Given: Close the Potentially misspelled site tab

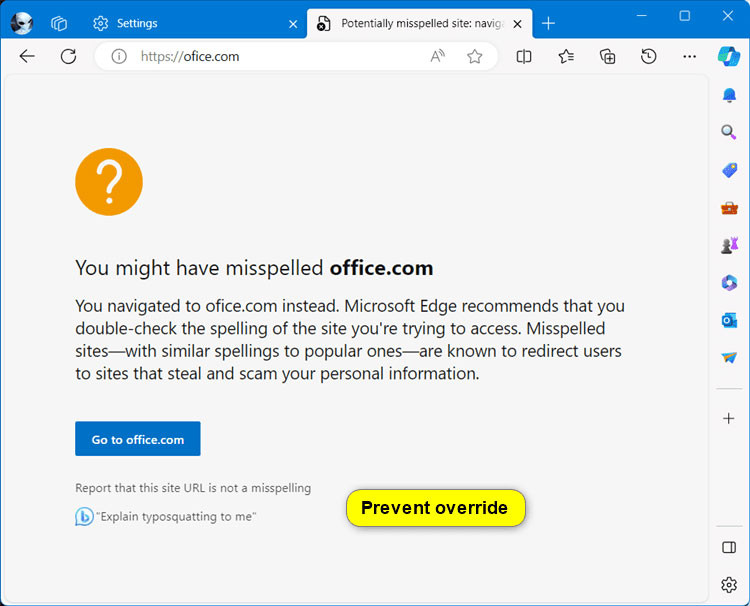Looking at the screenshot, I should tap(518, 24).
